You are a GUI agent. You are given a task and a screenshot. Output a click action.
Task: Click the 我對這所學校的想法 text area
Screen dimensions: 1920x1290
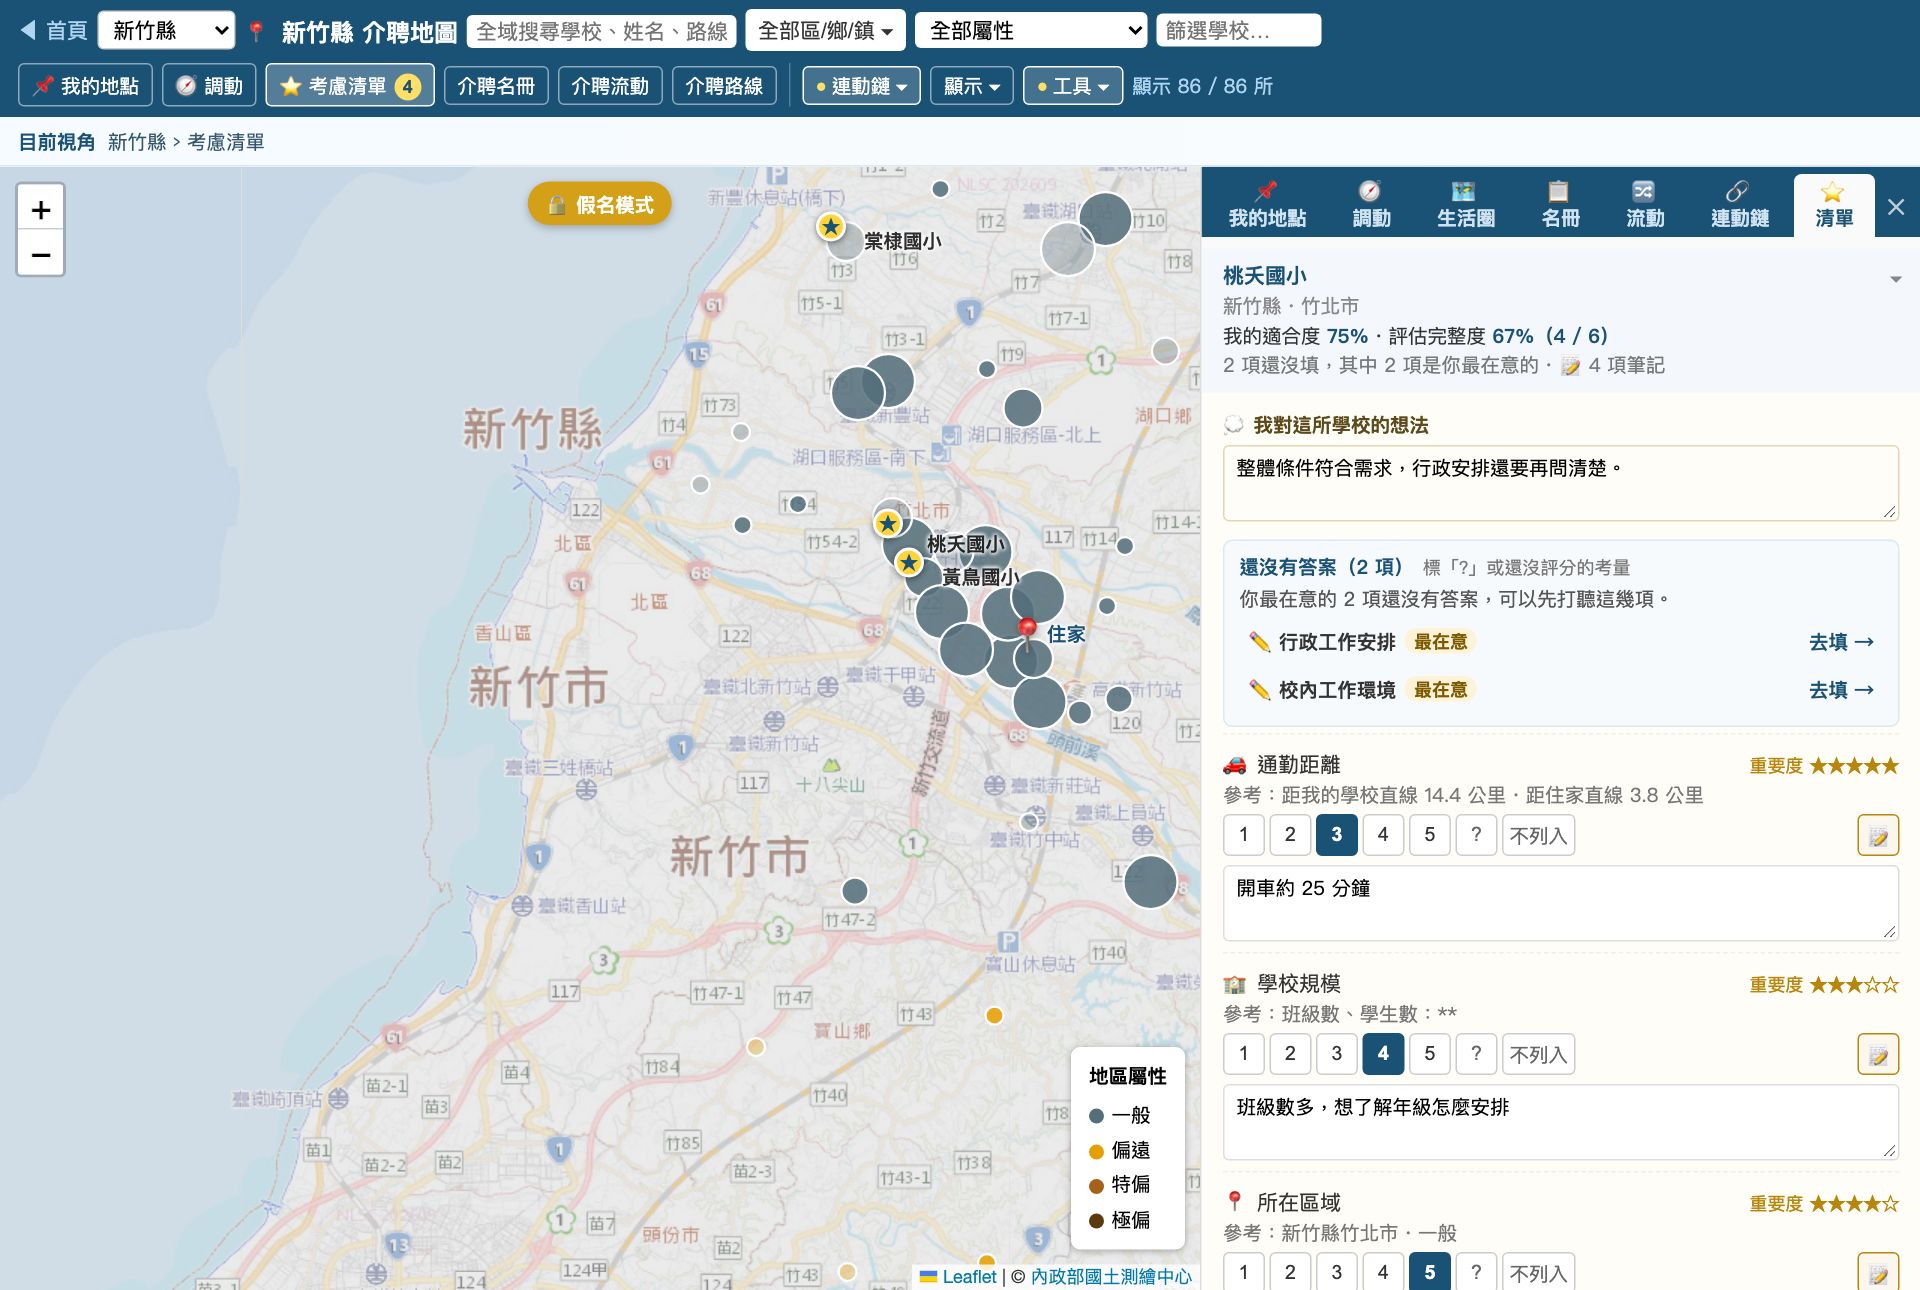1560,483
